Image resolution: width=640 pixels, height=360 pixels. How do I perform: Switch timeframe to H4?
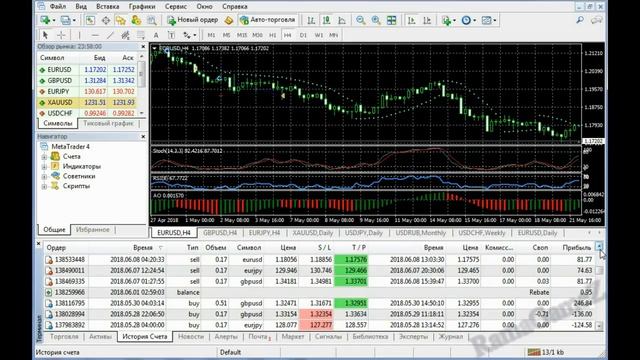pyautogui.click(x=287, y=35)
